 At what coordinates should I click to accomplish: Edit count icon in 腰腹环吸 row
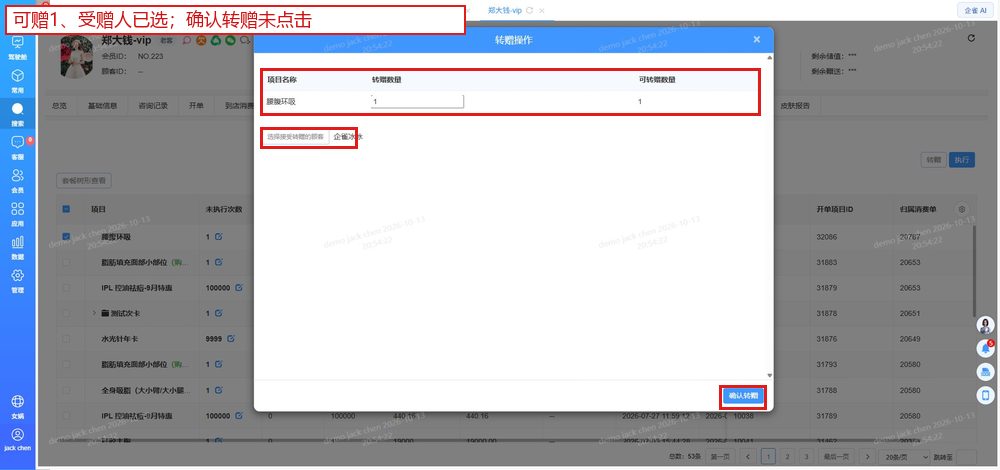(x=219, y=237)
